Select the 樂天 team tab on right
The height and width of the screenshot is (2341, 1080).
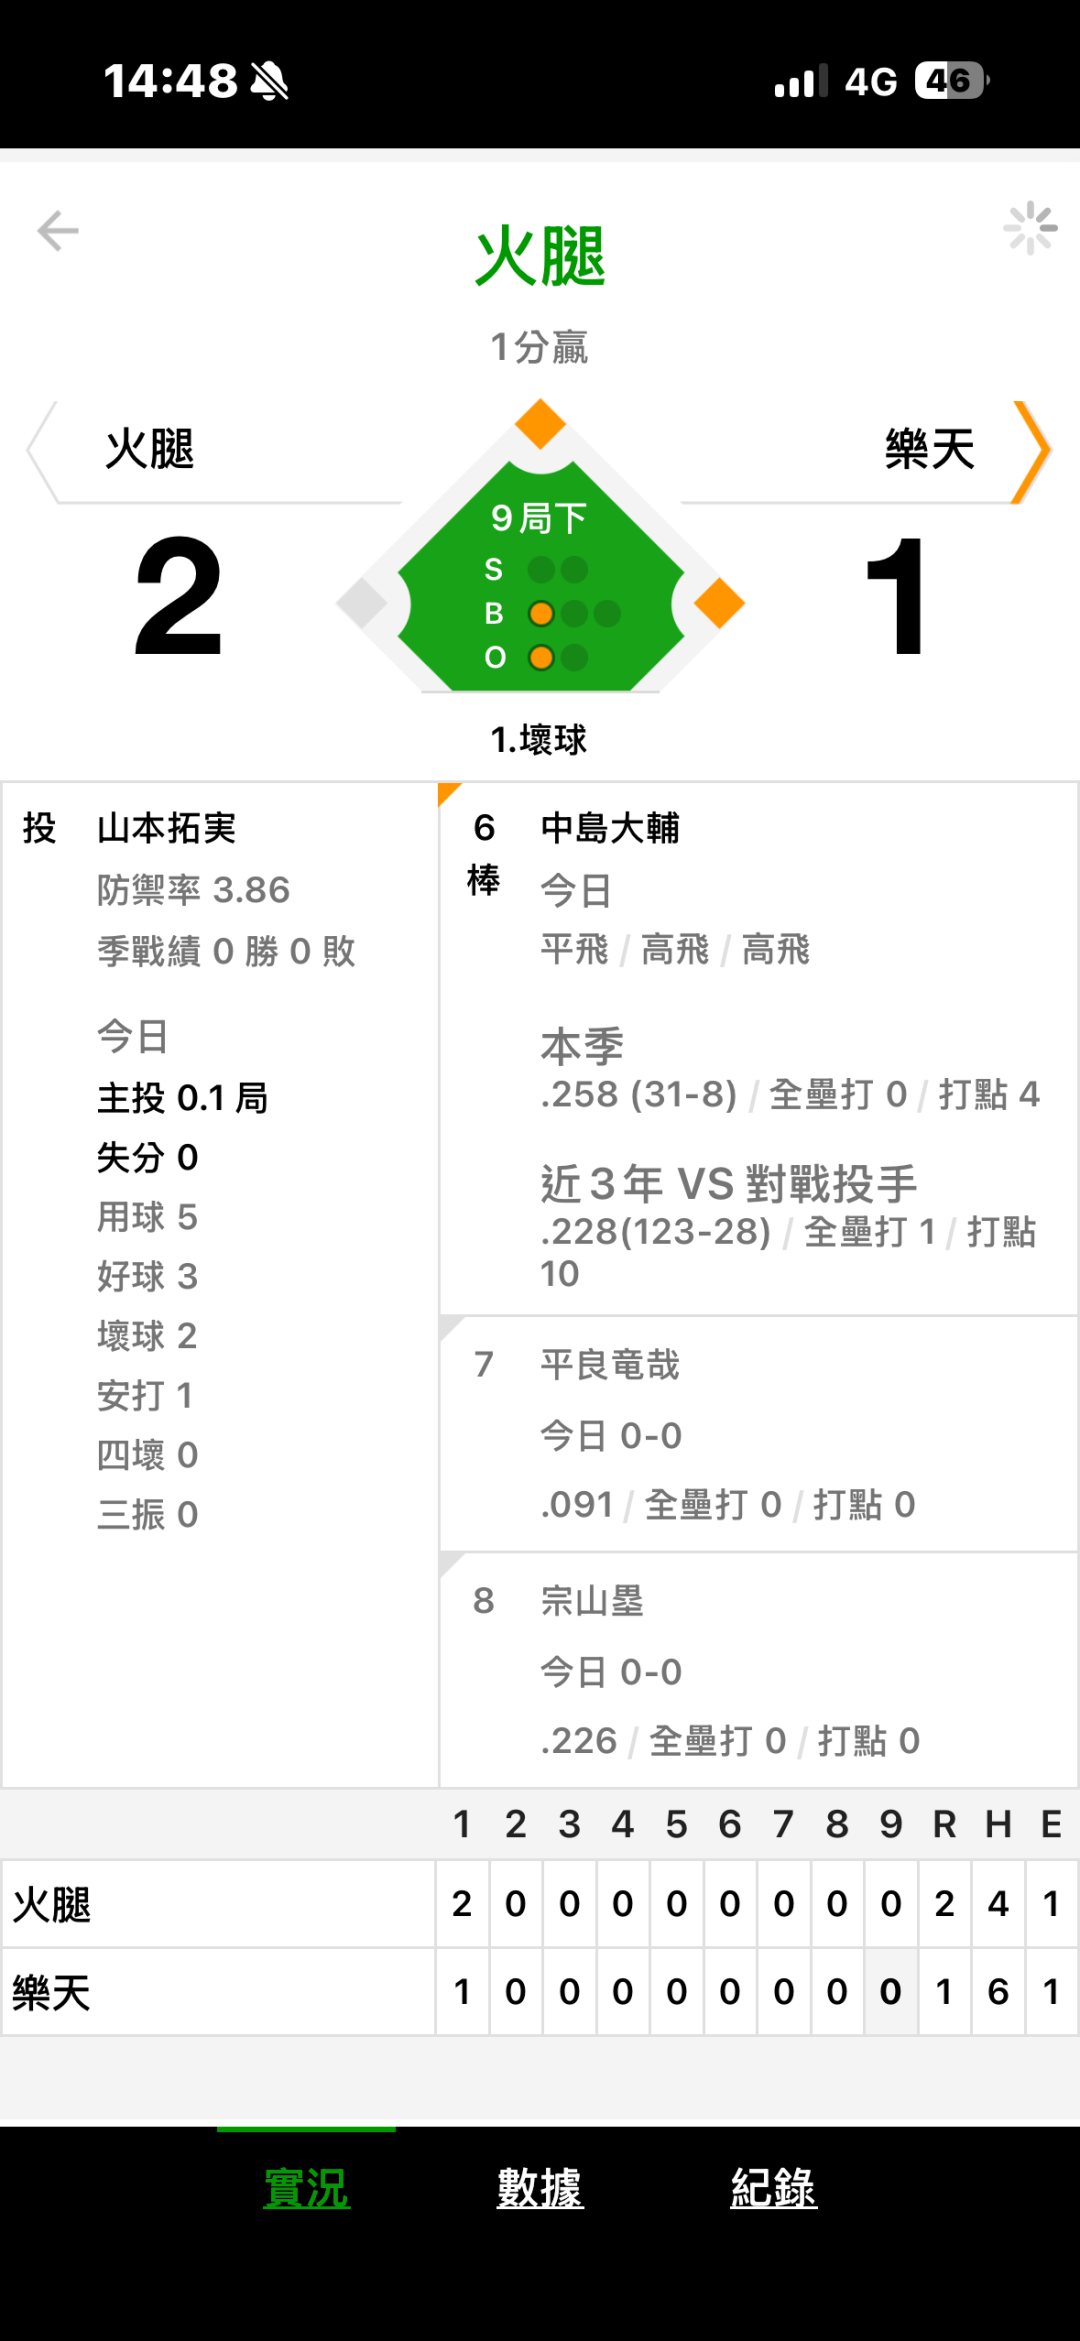[x=929, y=449]
